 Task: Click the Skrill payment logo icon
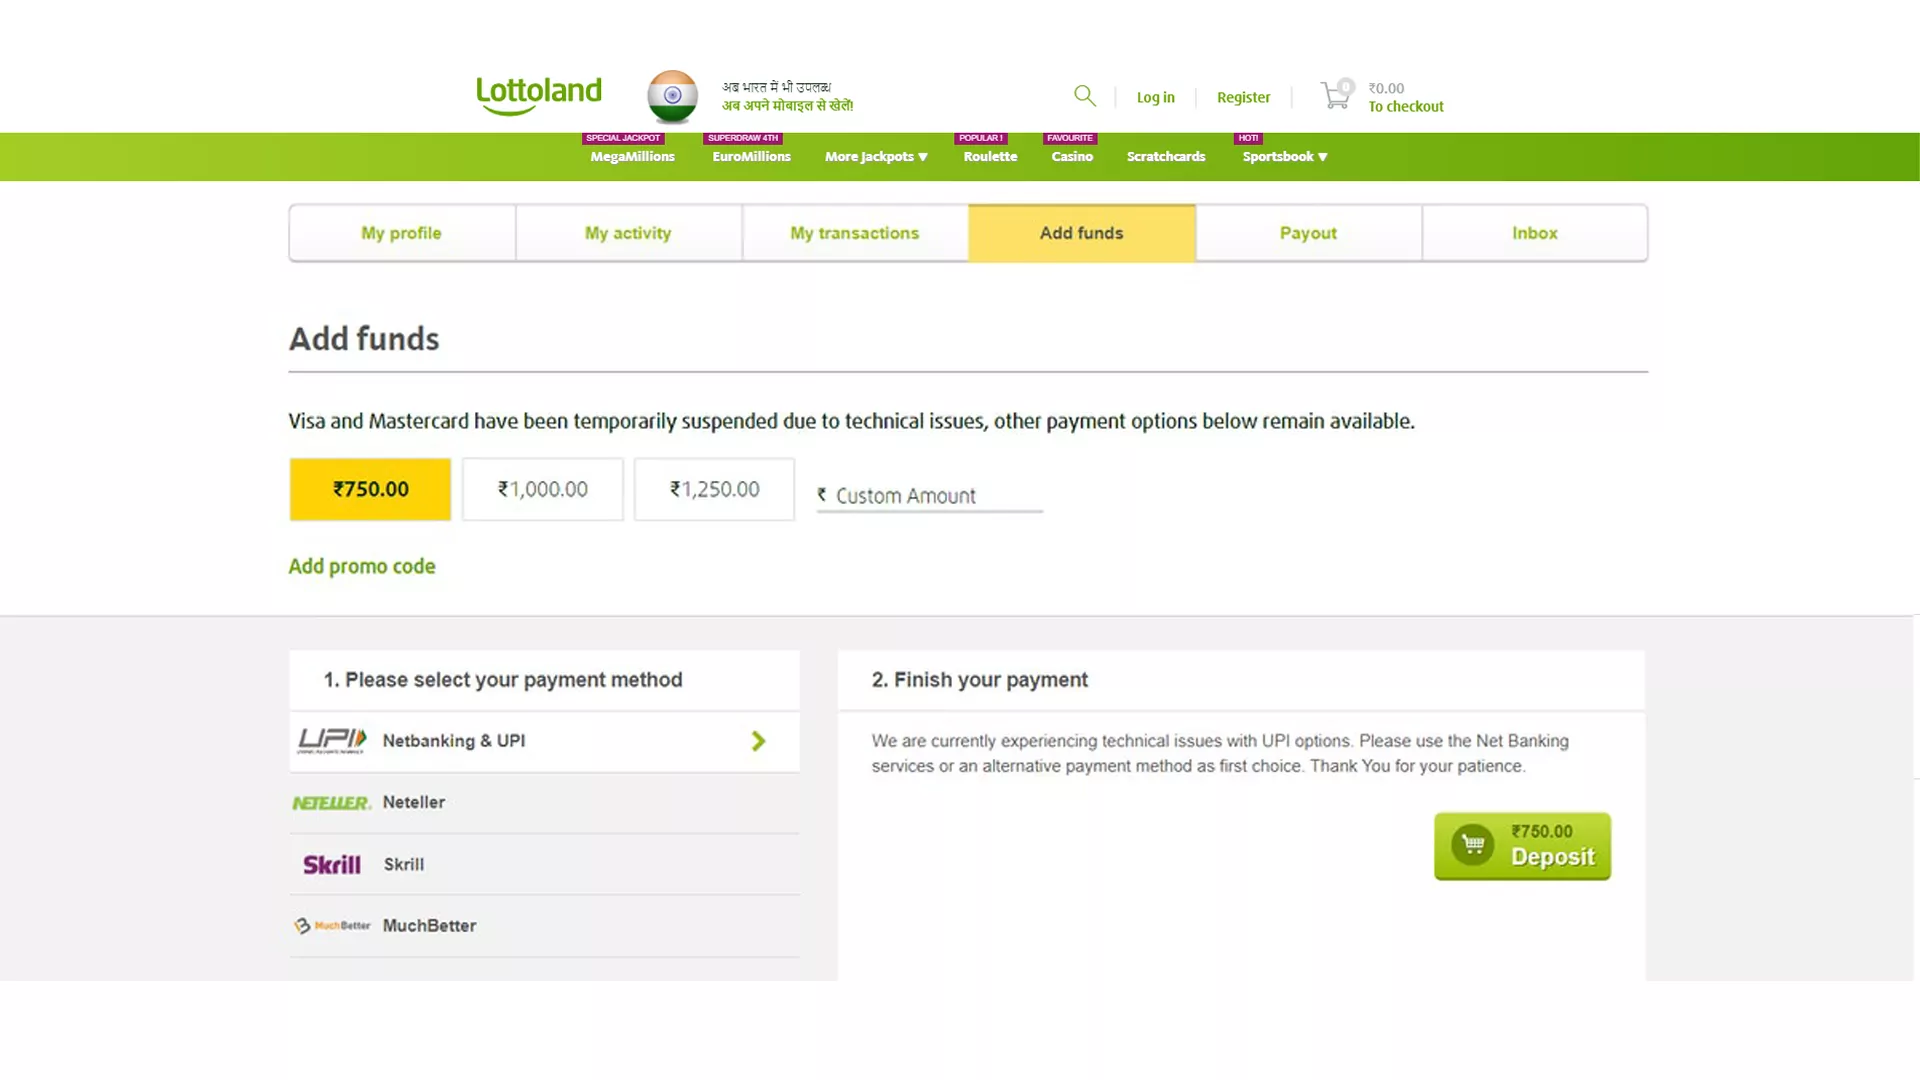point(331,864)
